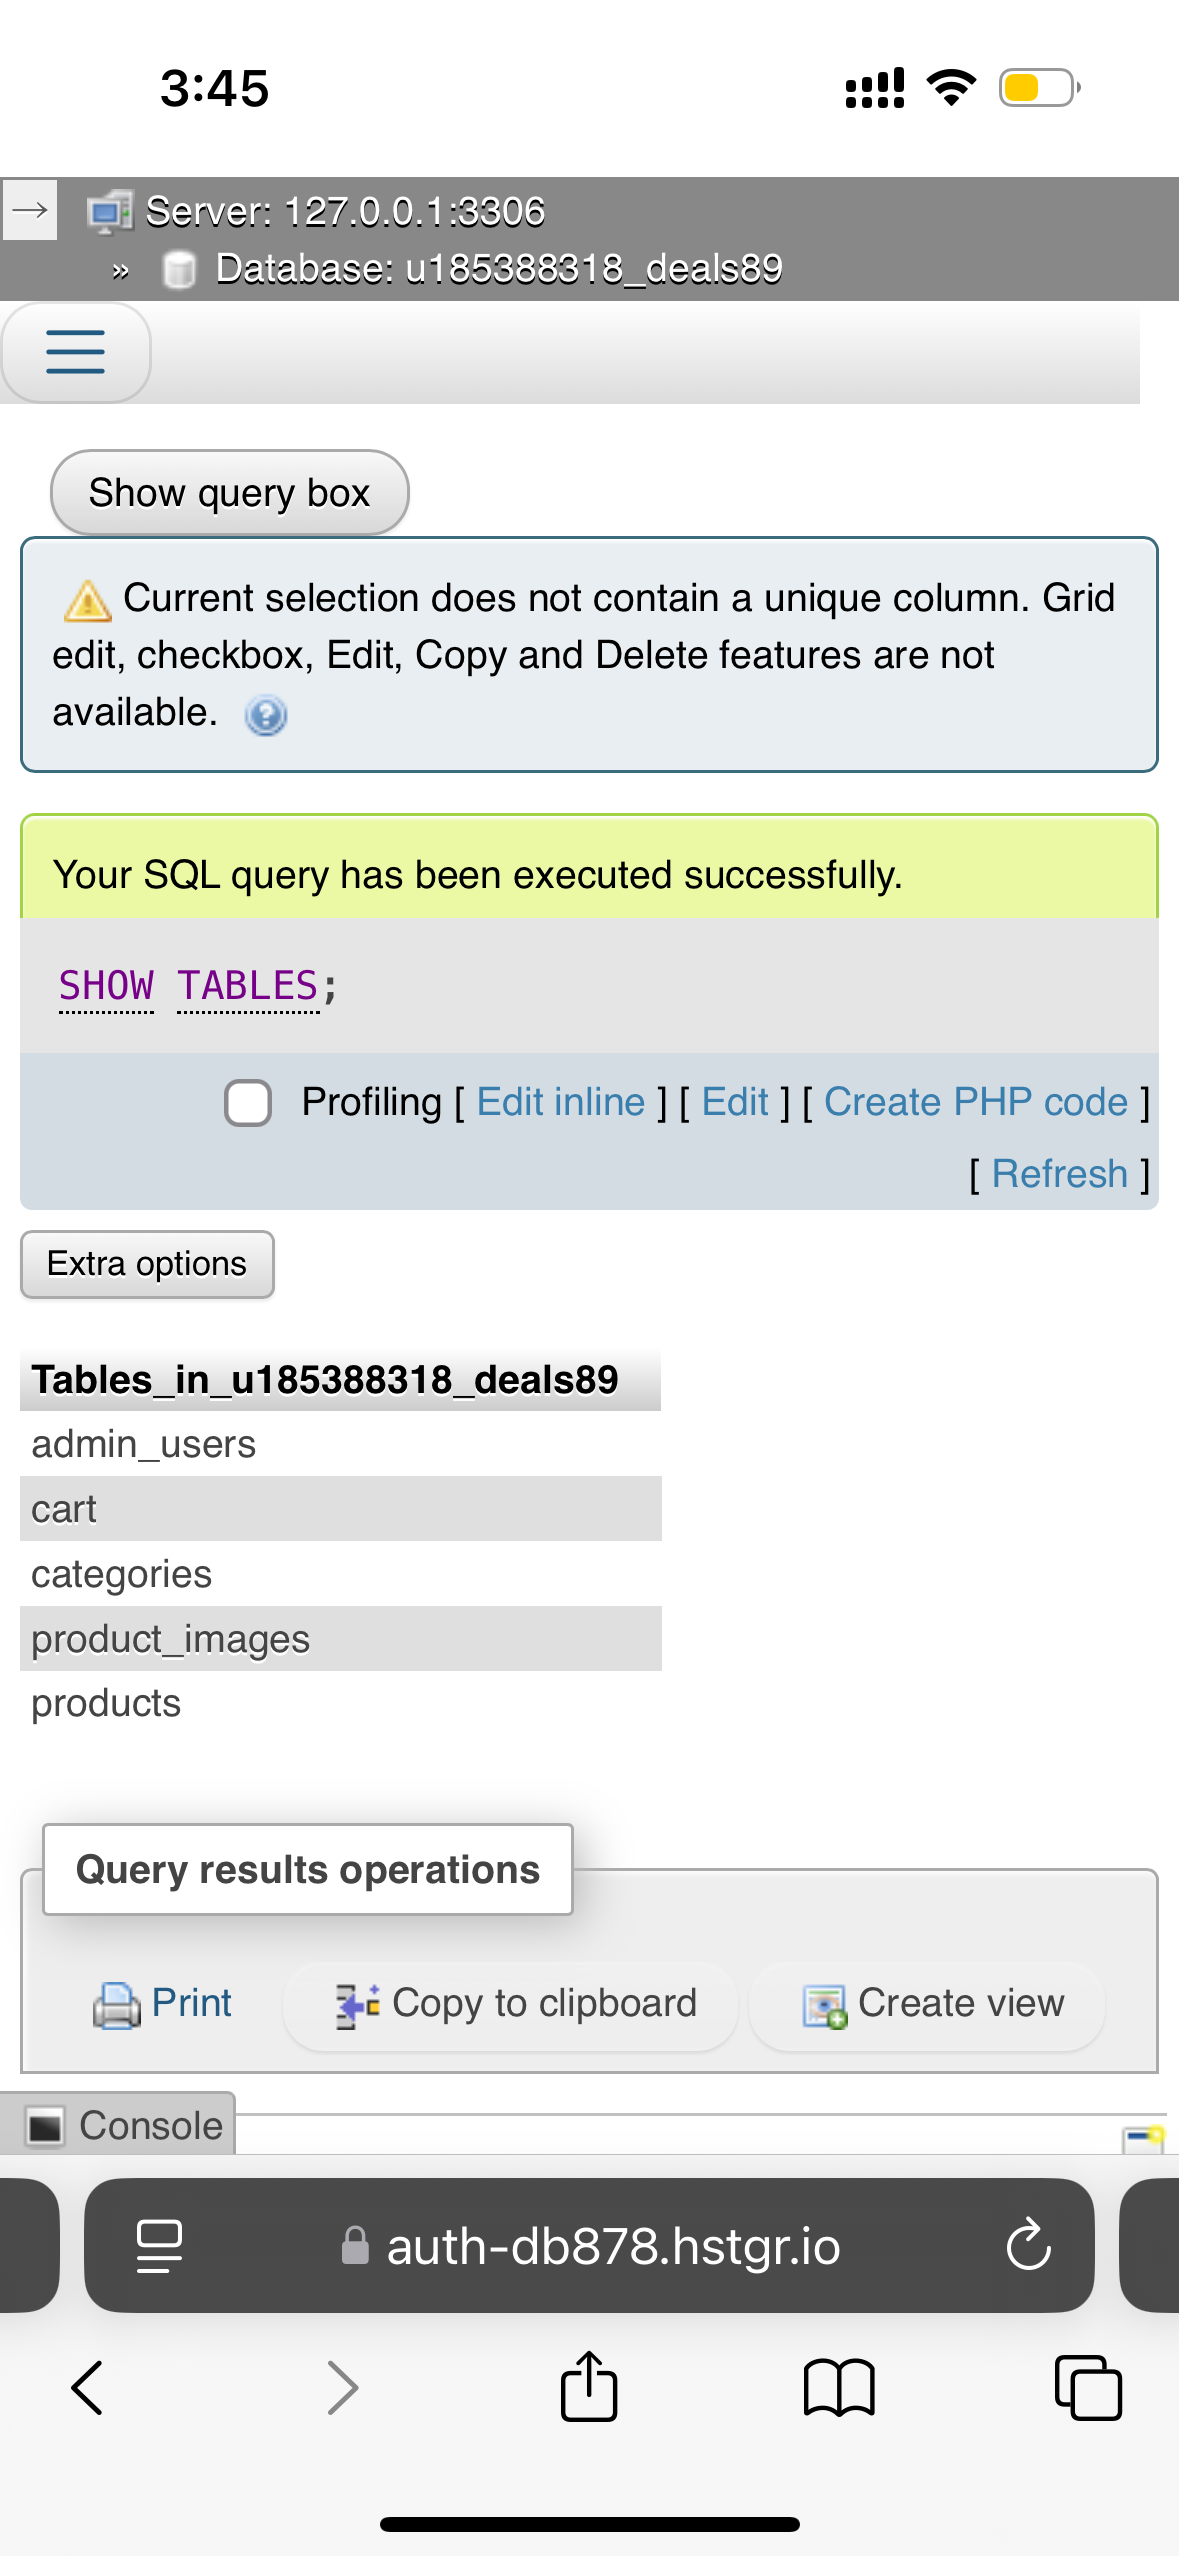Expand Extra options
The image size is (1179, 2556).
click(x=147, y=1264)
